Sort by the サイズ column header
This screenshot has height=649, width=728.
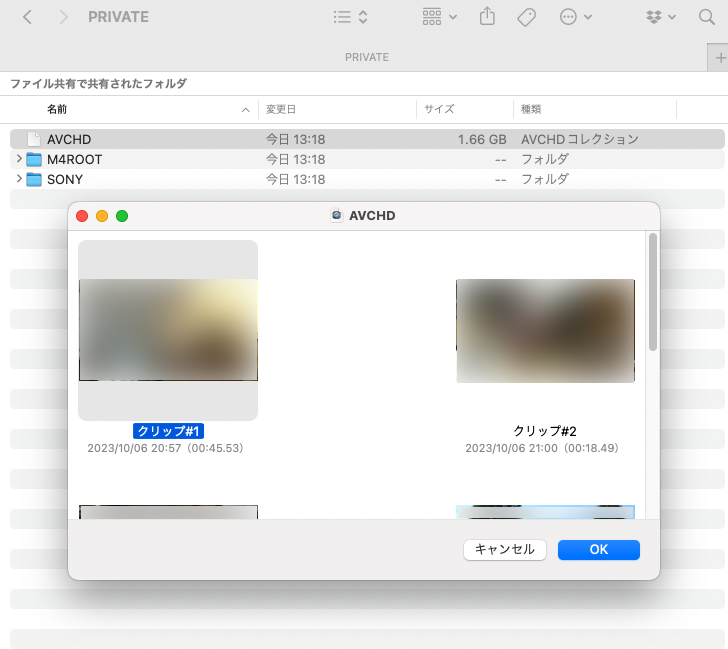(439, 110)
